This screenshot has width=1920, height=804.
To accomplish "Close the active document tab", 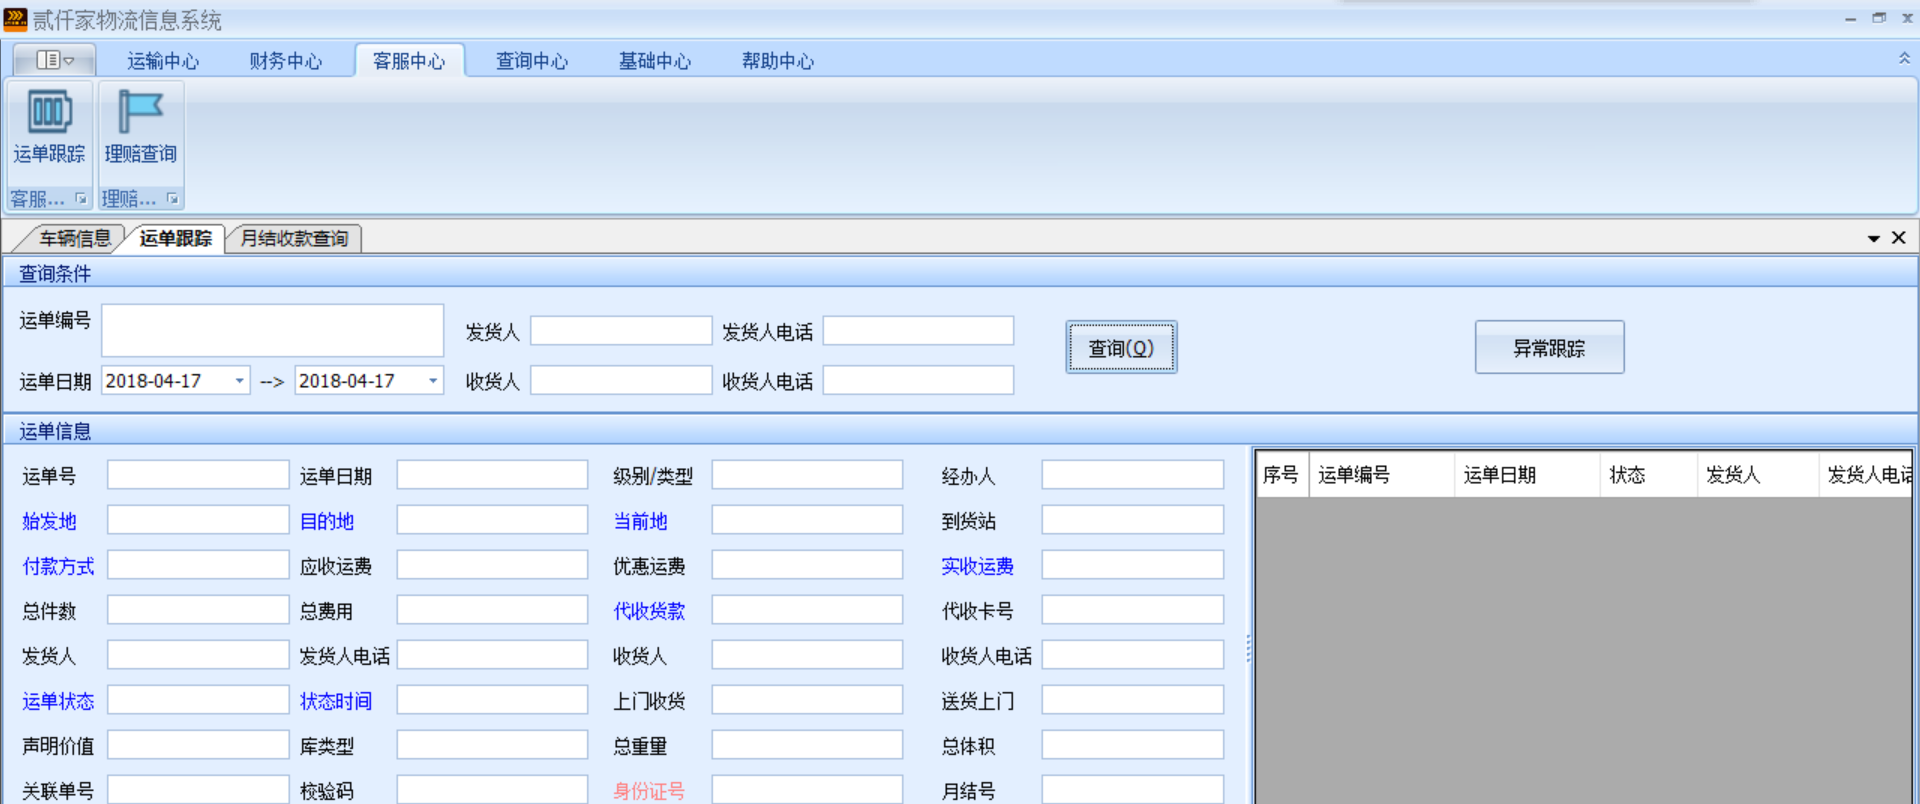I will click(1898, 238).
